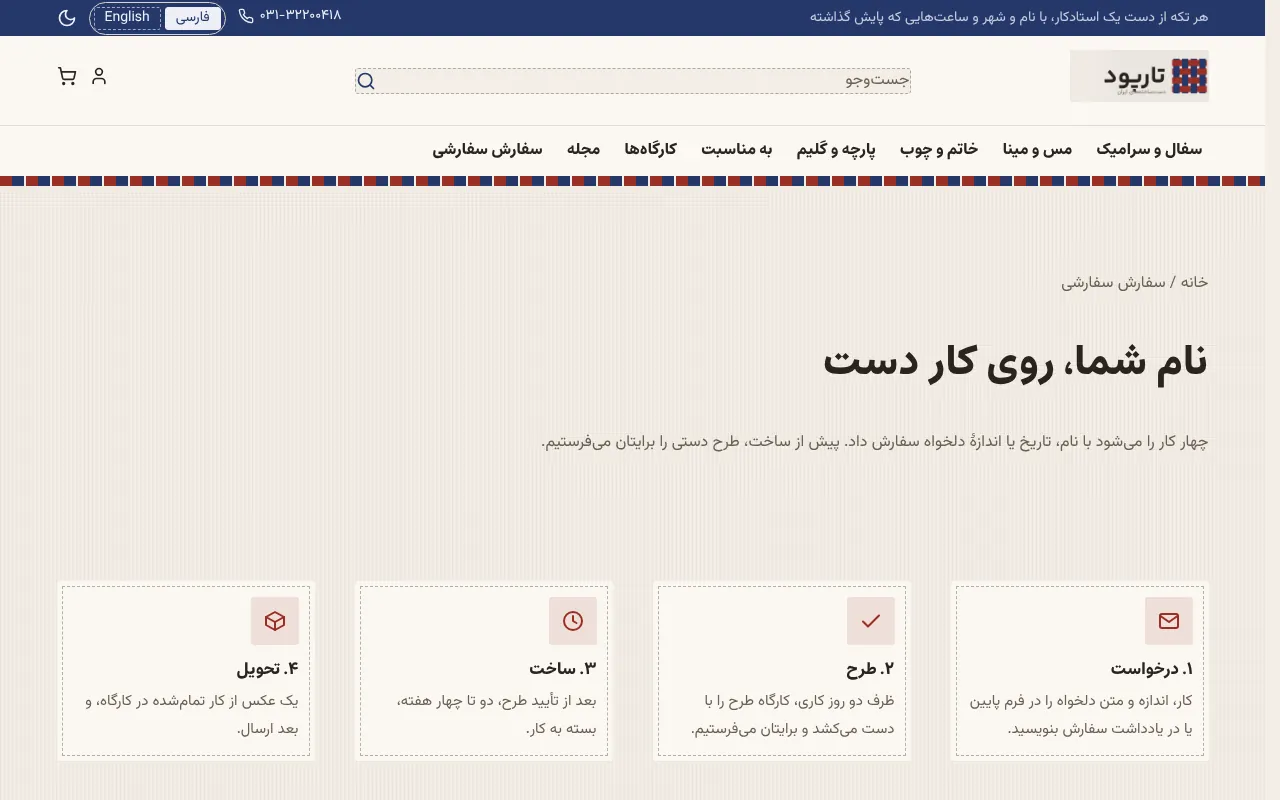Click the card title ۲. طرح
The width and height of the screenshot is (1280, 800).
(870, 669)
